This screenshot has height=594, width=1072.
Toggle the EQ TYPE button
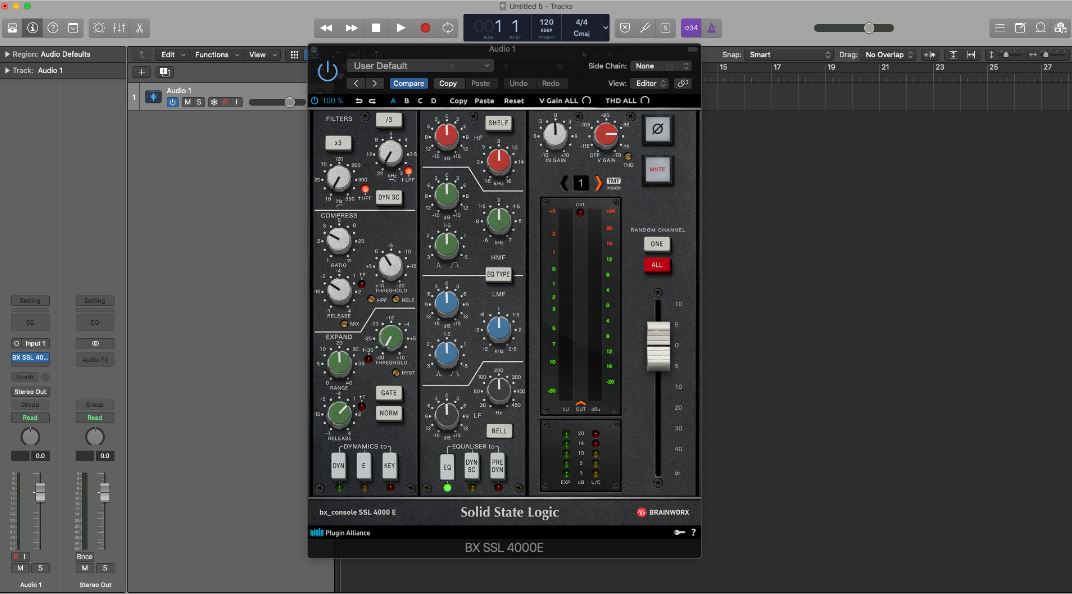coord(498,274)
